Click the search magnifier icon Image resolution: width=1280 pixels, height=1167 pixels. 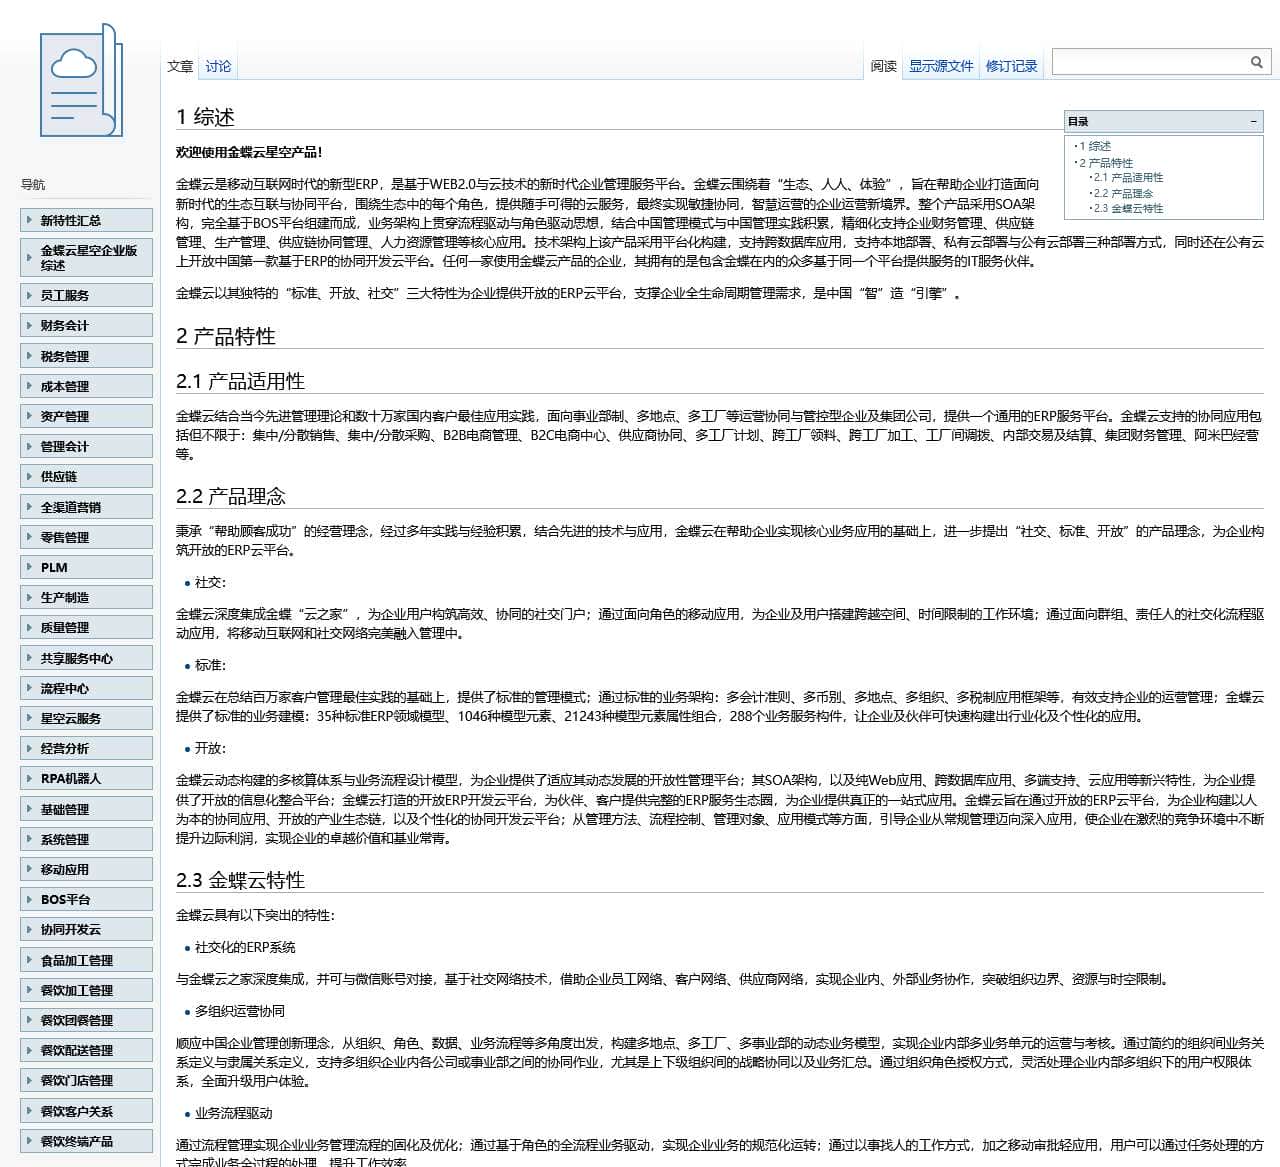pyautogui.click(x=1257, y=62)
